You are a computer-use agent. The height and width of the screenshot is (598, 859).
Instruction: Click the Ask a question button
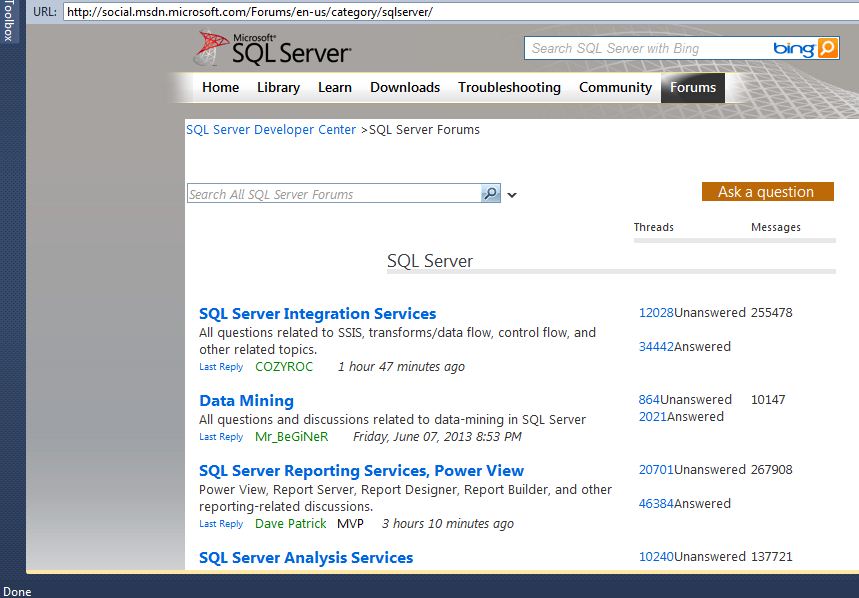768,192
